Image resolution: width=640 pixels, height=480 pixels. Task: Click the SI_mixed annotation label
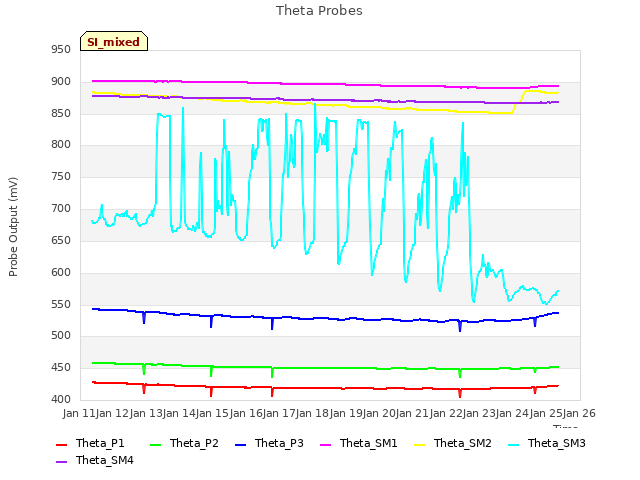coord(113,42)
